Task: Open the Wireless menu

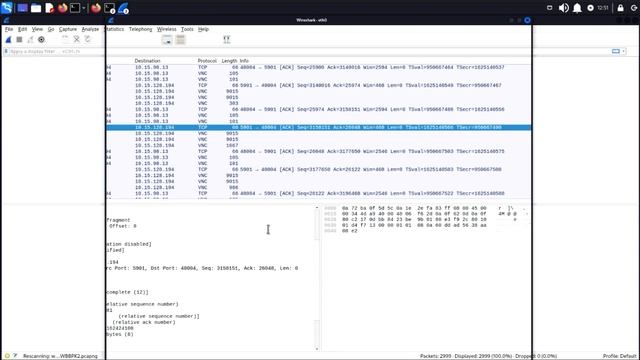Action: click(x=167, y=29)
